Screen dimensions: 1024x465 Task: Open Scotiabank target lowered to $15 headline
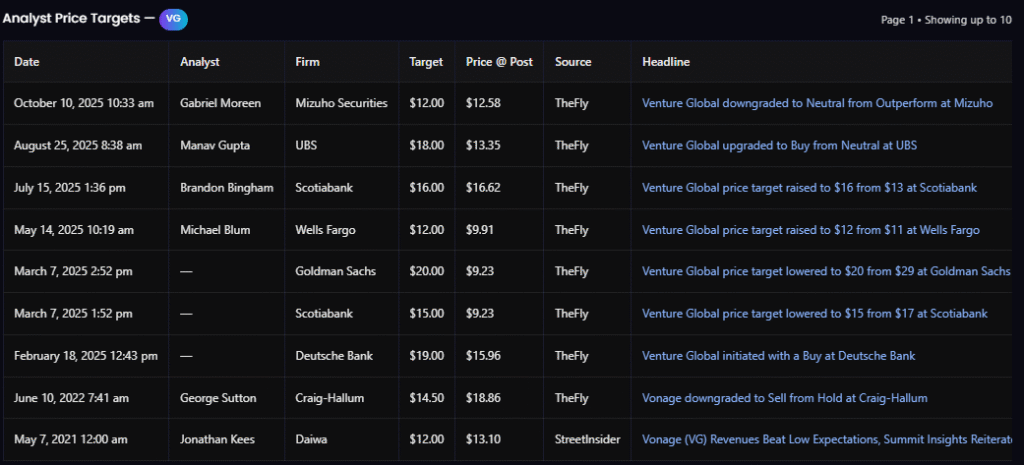pyautogui.click(x=814, y=314)
